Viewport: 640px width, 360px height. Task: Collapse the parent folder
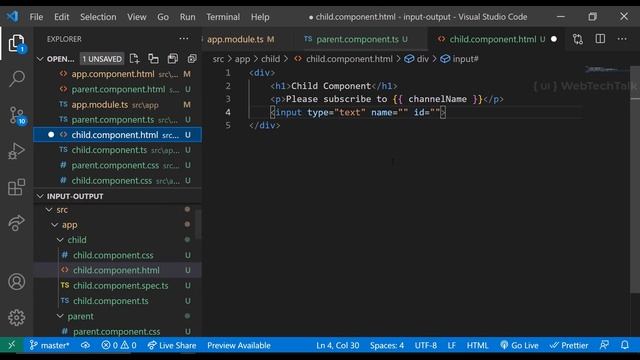coord(60,316)
